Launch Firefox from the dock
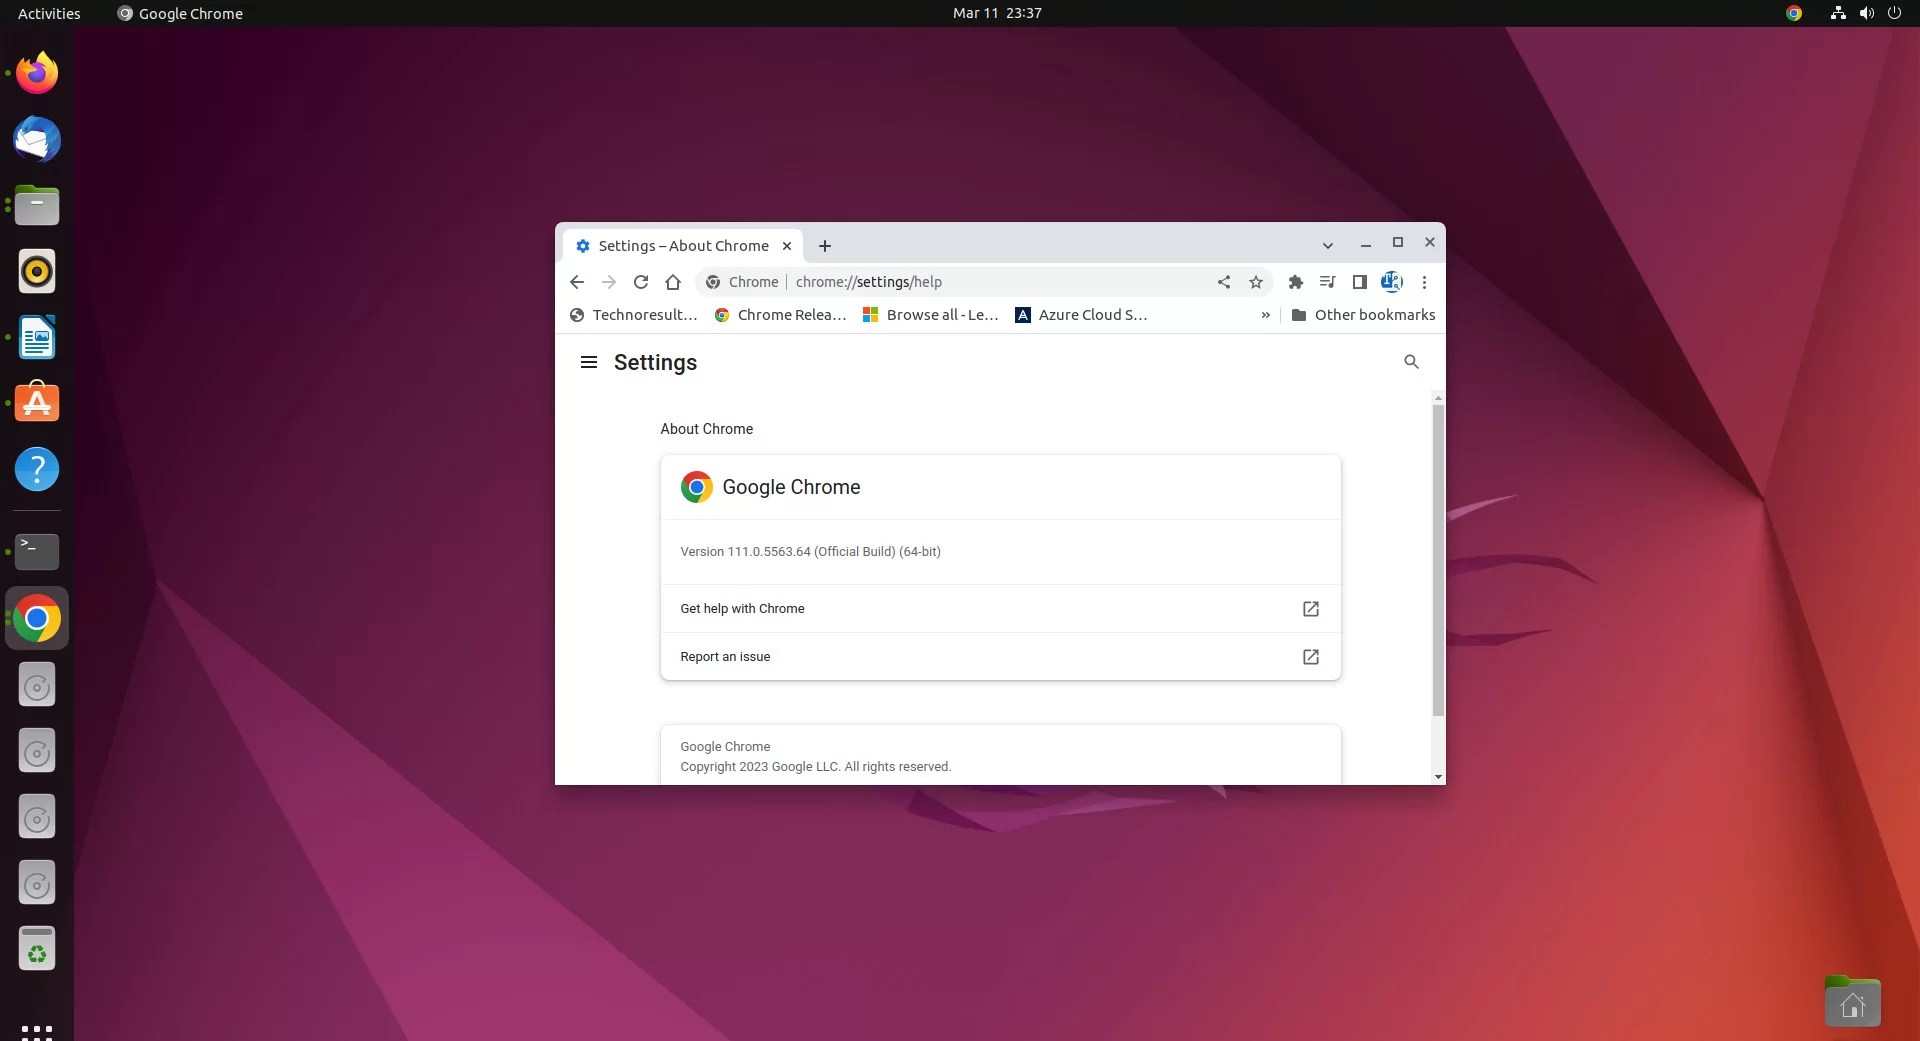Viewport: 1920px width, 1041px height. pos(36,72)
